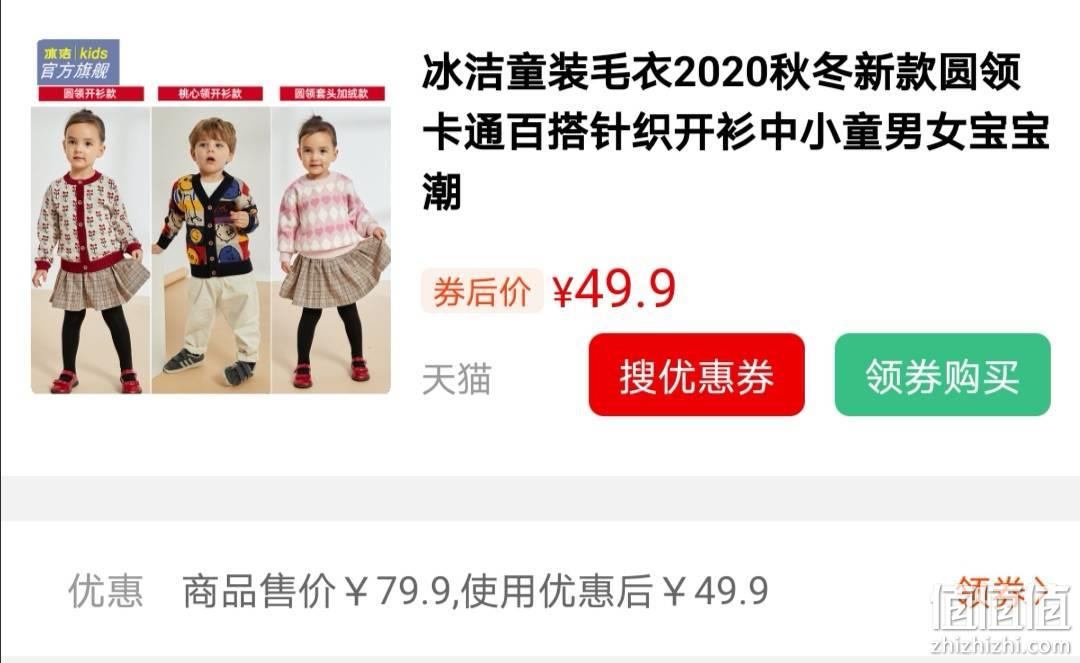Click the 优惠 row label
Image resolution: width=1080 pixels, height=663 pixels.
point(106,591)
